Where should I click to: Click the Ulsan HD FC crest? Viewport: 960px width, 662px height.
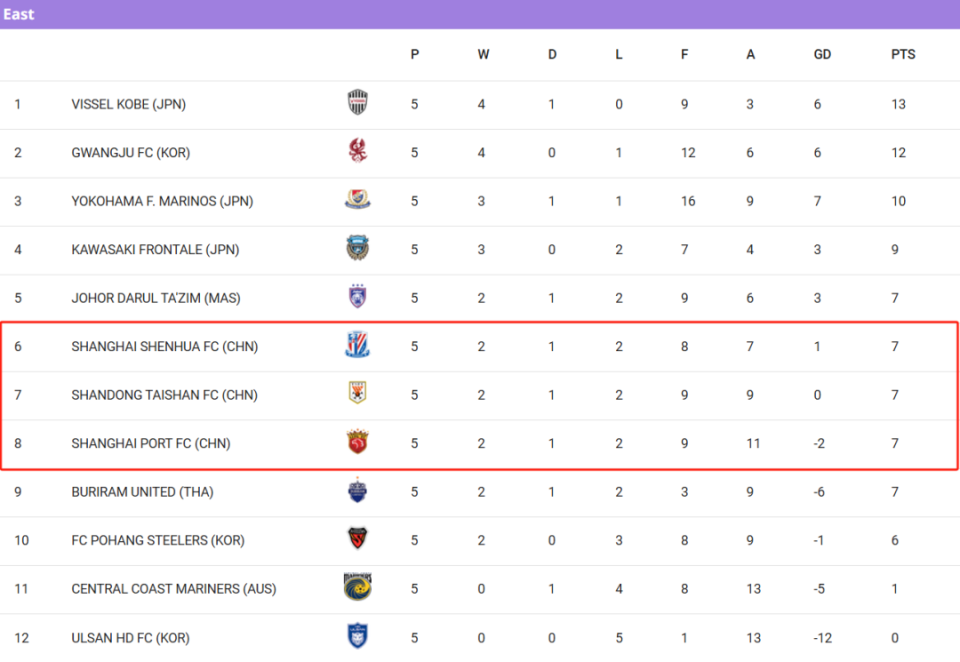358,637
